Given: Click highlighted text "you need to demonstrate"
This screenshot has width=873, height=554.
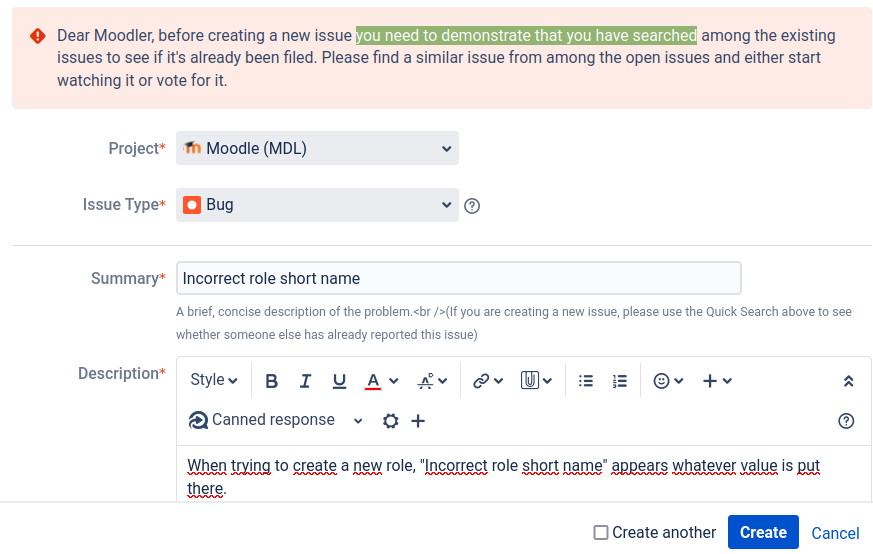Looking at the screenshot, I should pos(443,36).
